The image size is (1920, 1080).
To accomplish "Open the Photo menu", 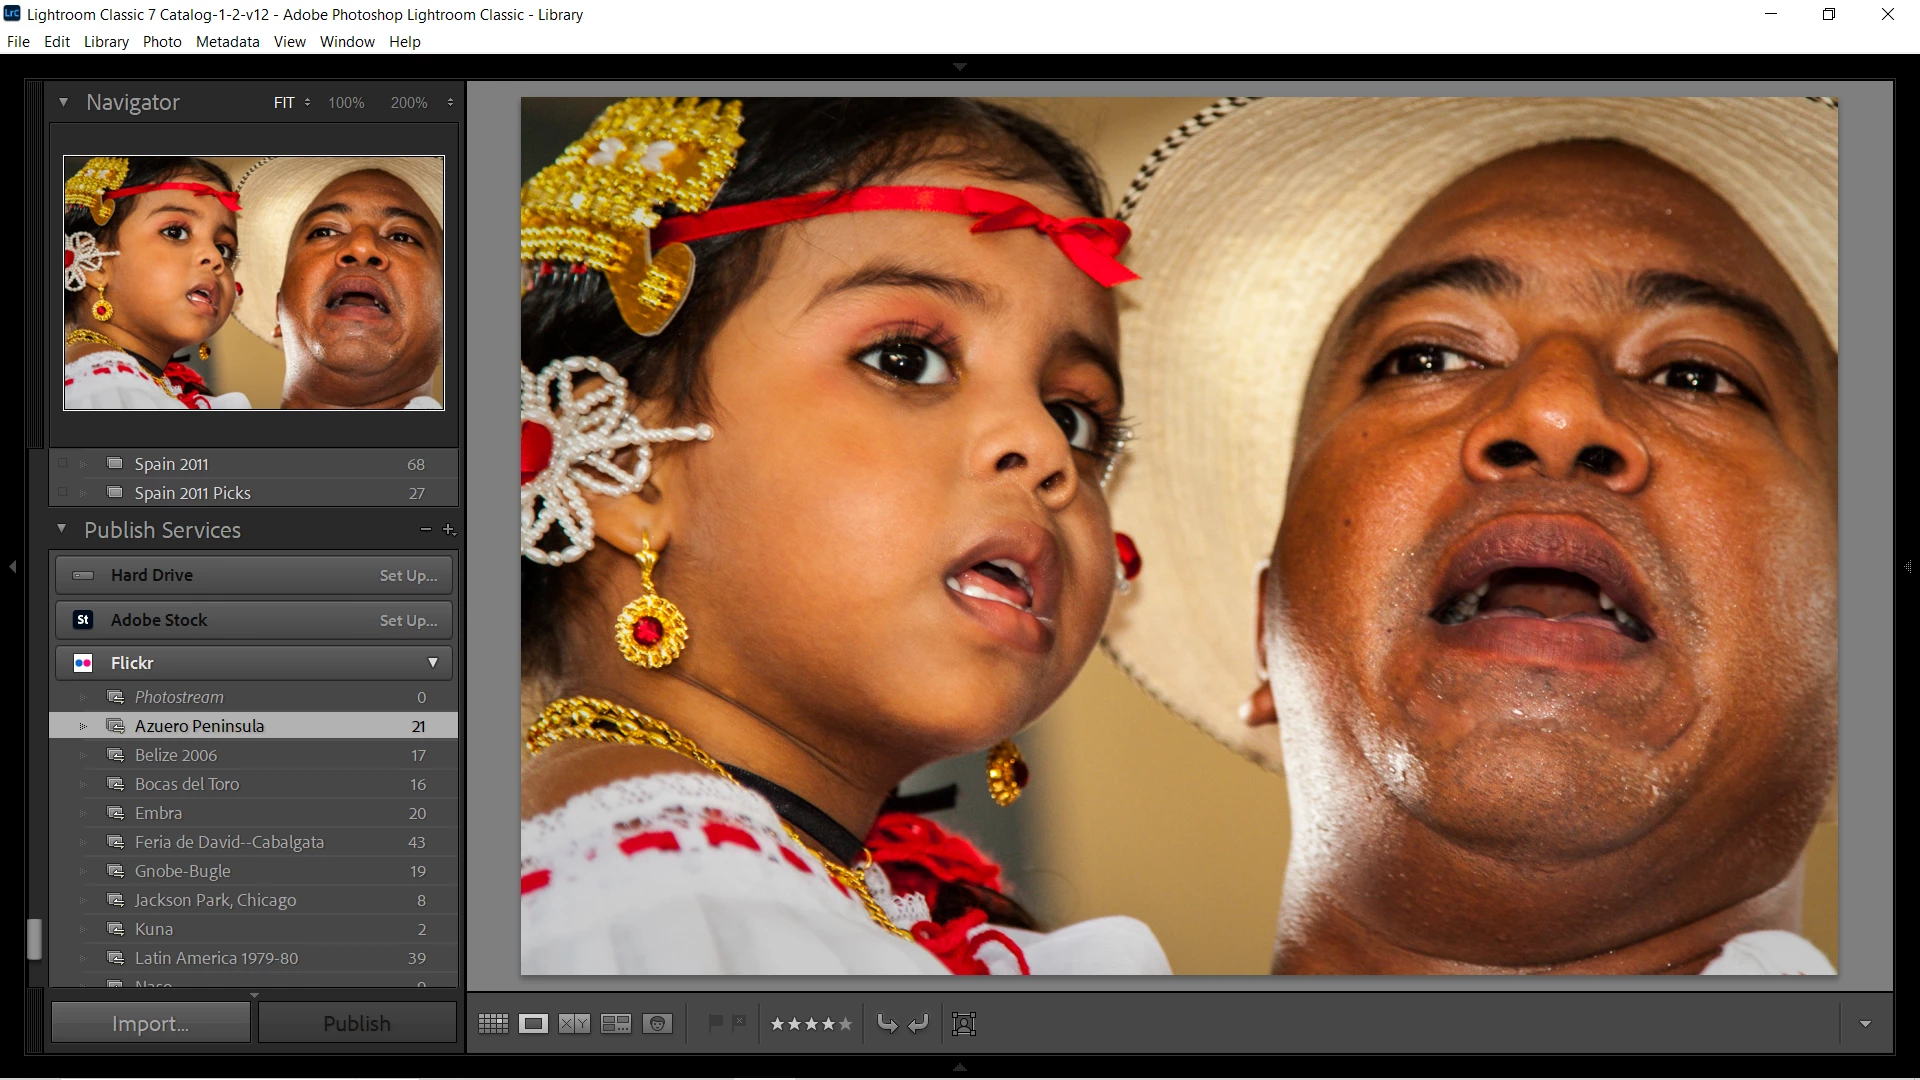I will 162,42.
